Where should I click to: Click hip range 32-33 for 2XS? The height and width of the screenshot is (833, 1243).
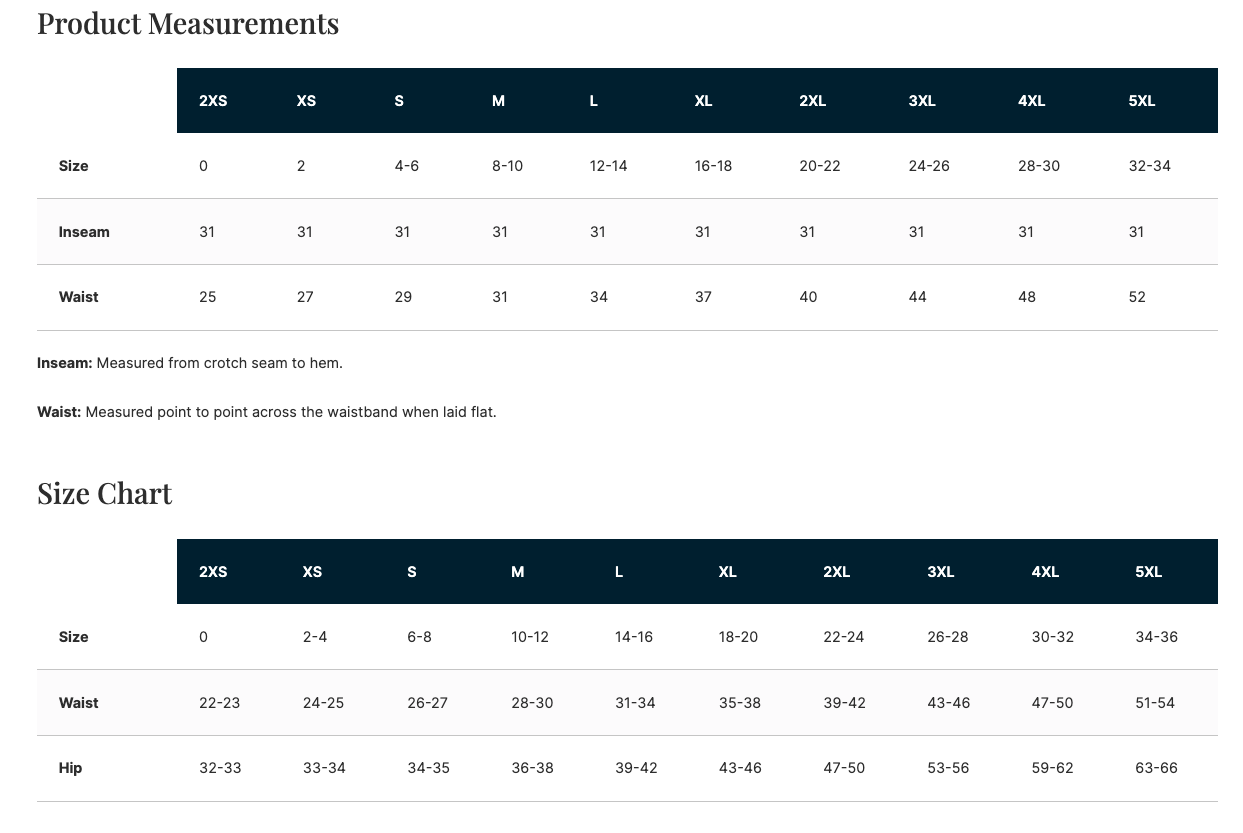coord(220,768)
